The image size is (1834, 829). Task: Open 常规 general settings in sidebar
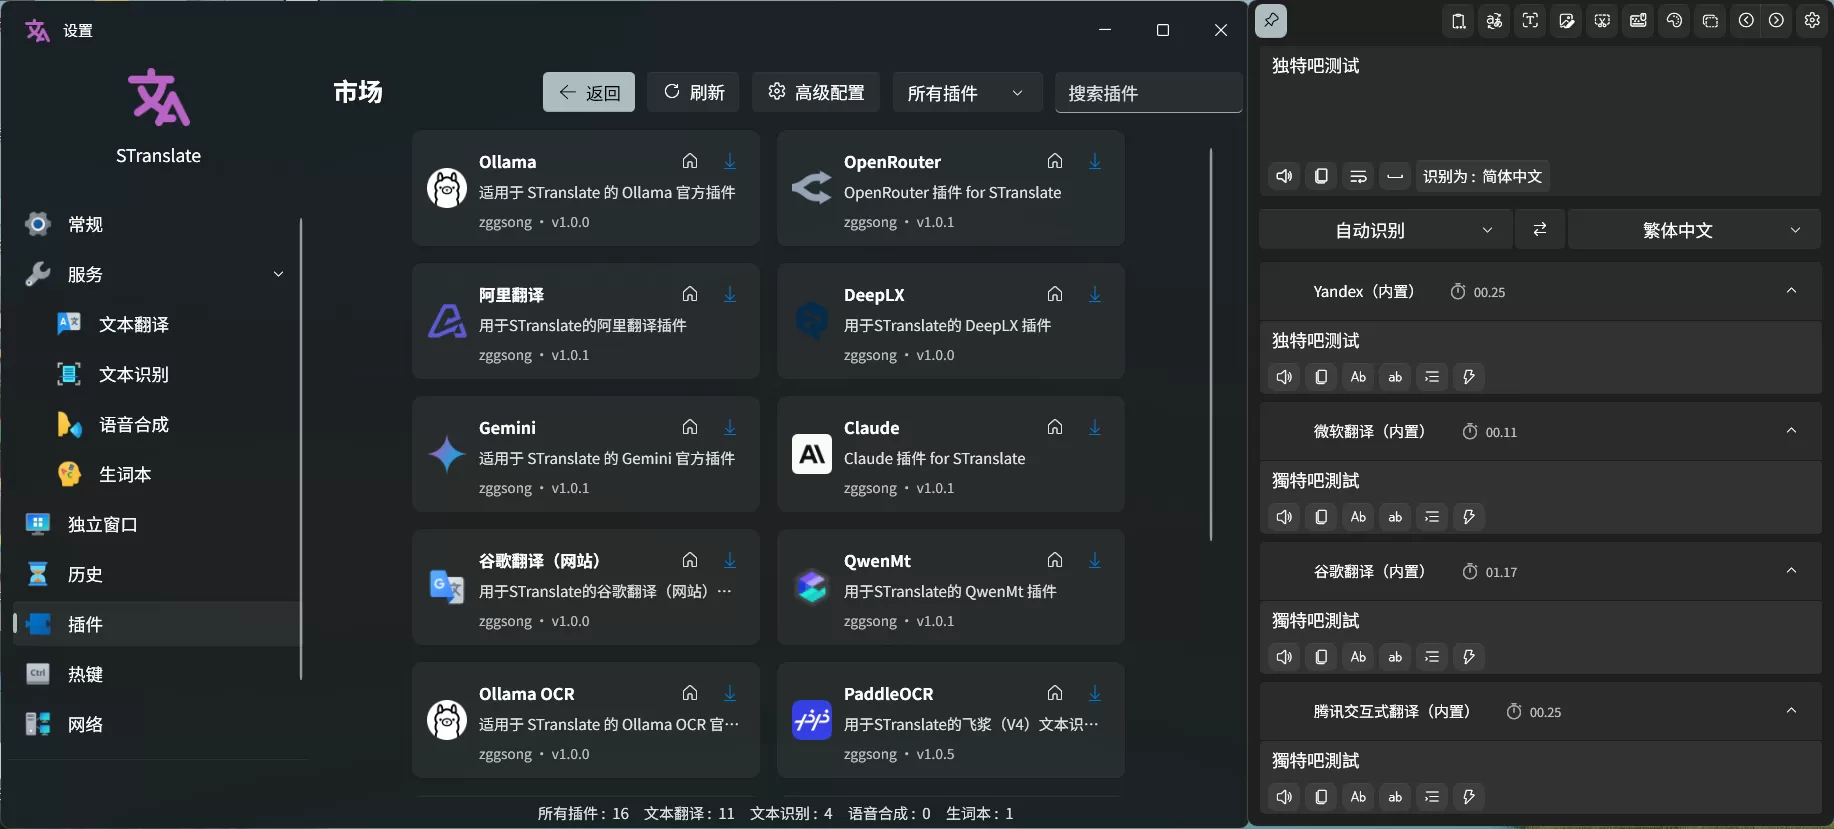(155, 224)
